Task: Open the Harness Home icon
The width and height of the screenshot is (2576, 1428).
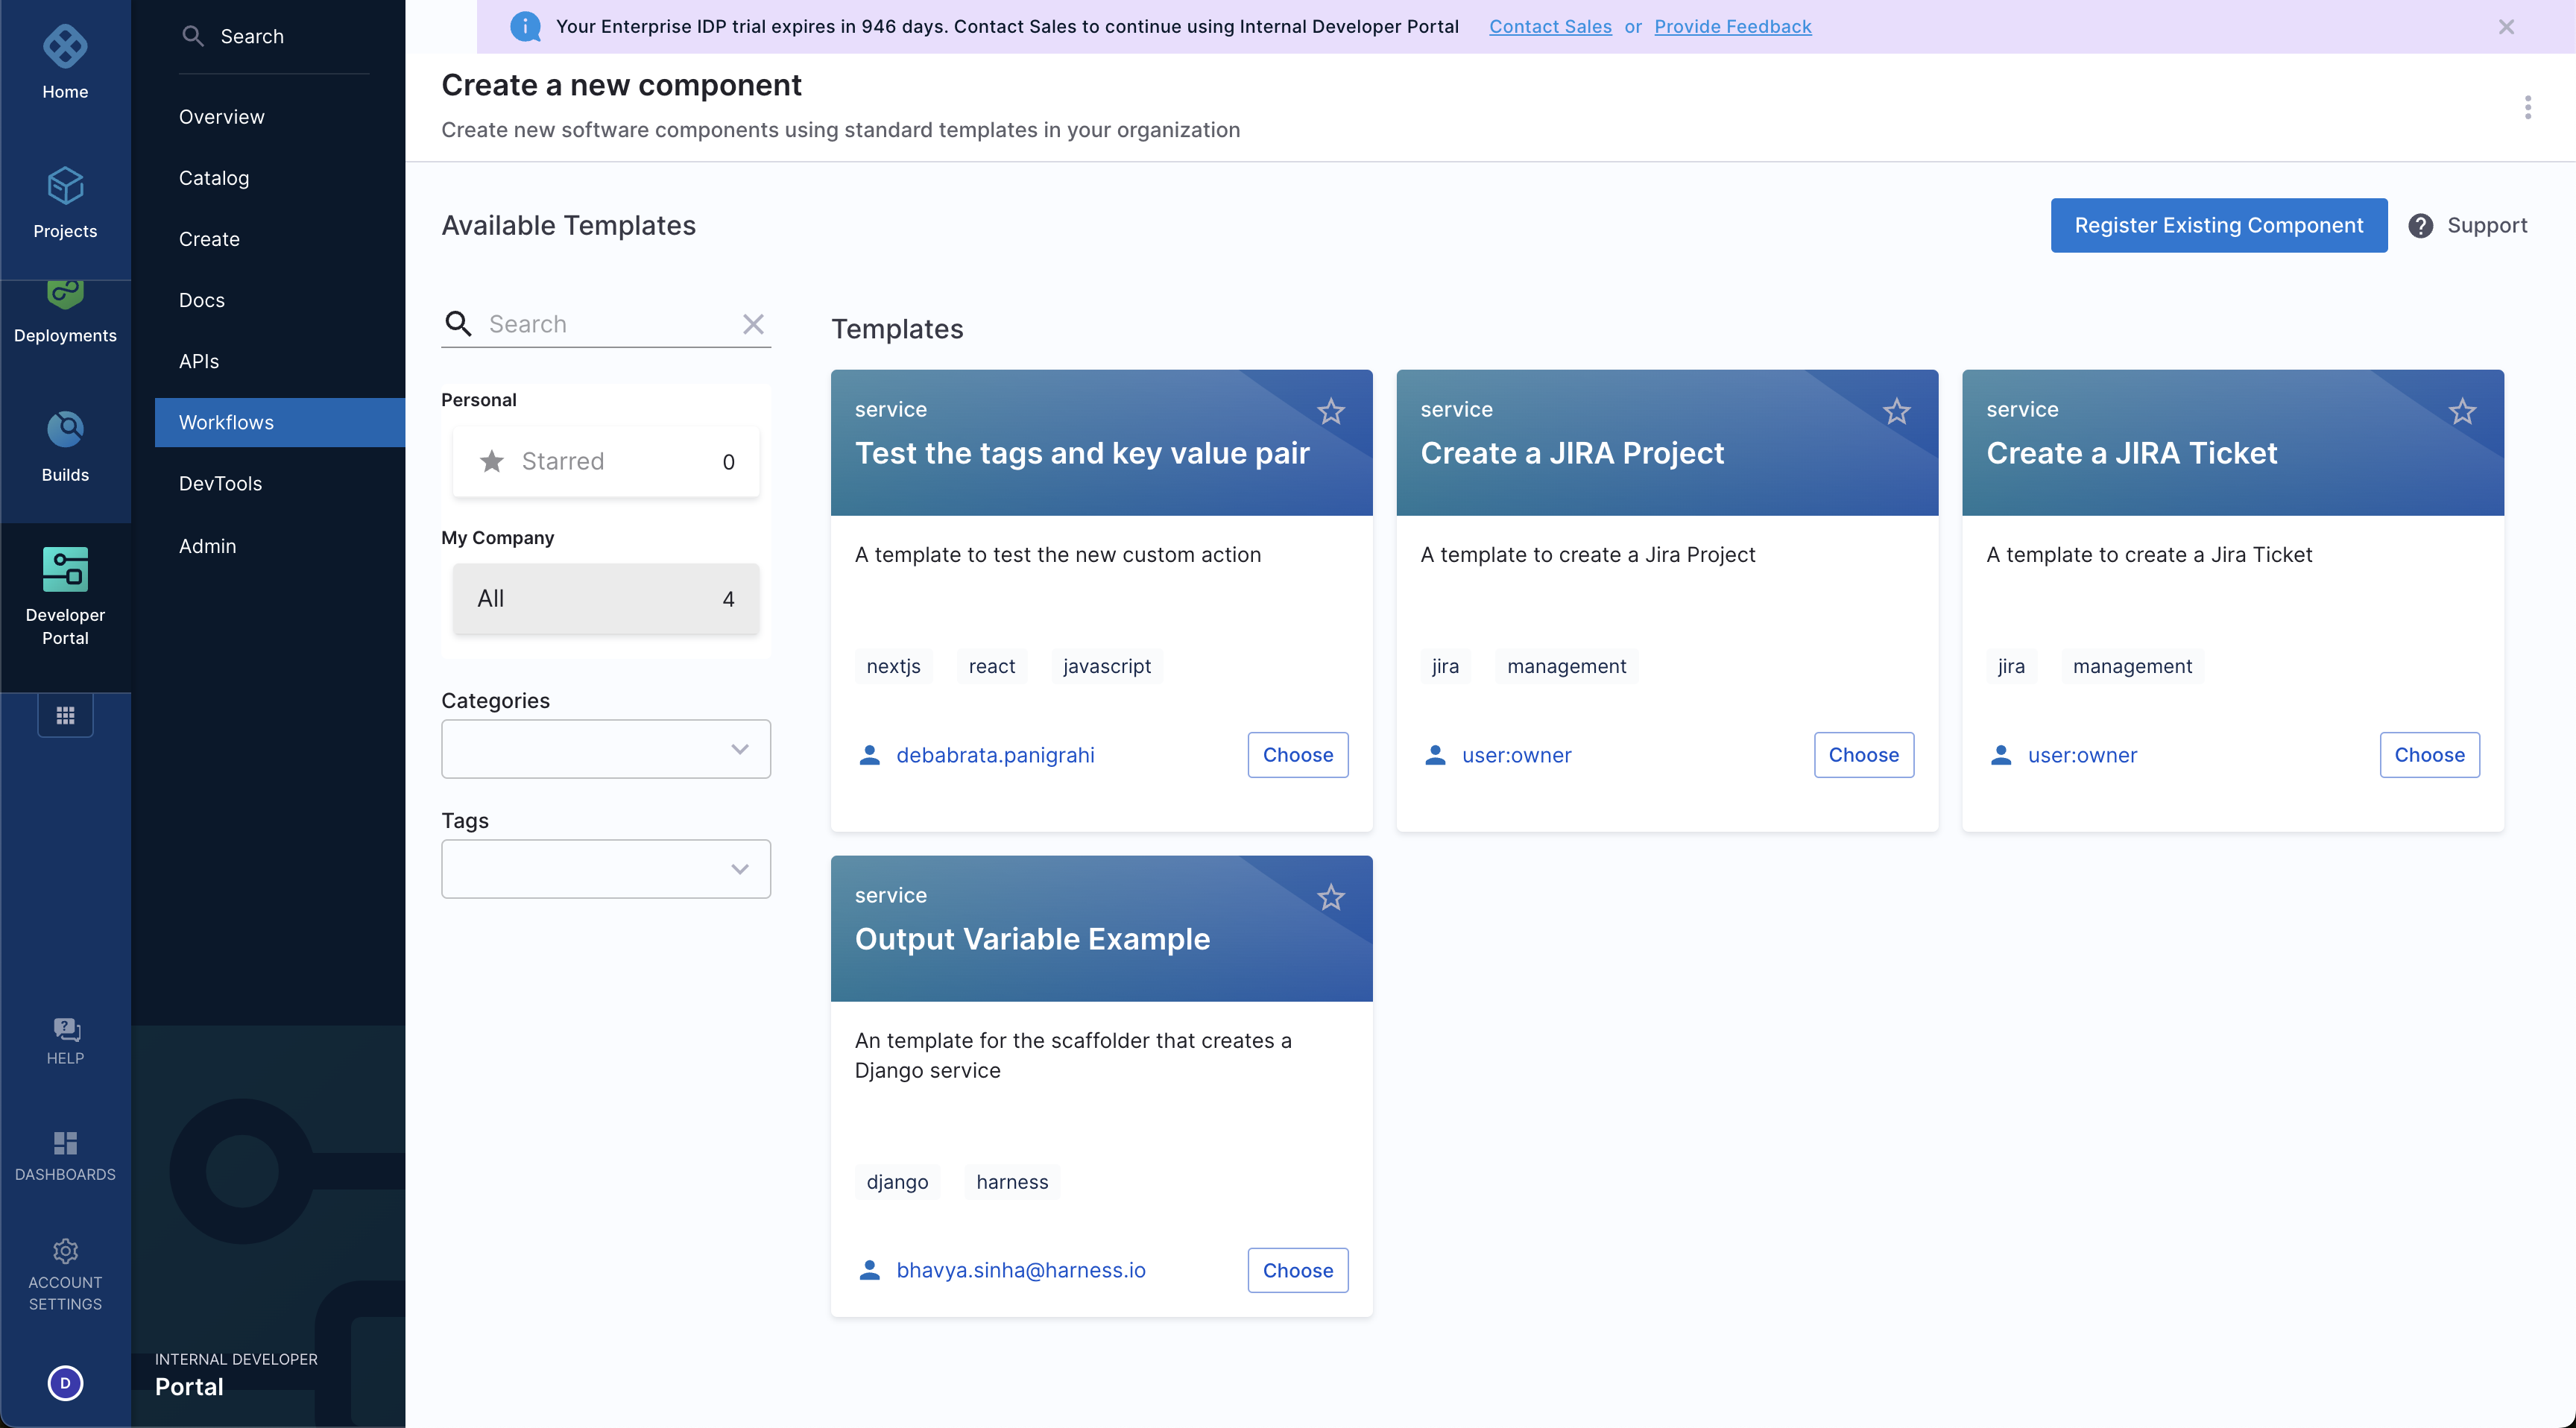Action: coord(65,47)
